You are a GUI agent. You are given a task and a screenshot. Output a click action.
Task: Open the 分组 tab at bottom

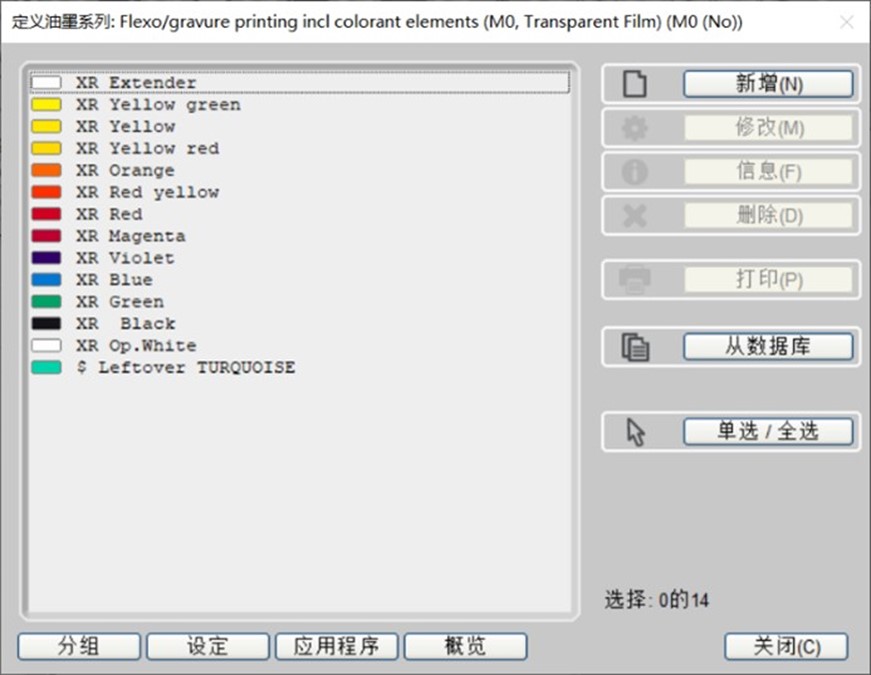pos(80,646)
